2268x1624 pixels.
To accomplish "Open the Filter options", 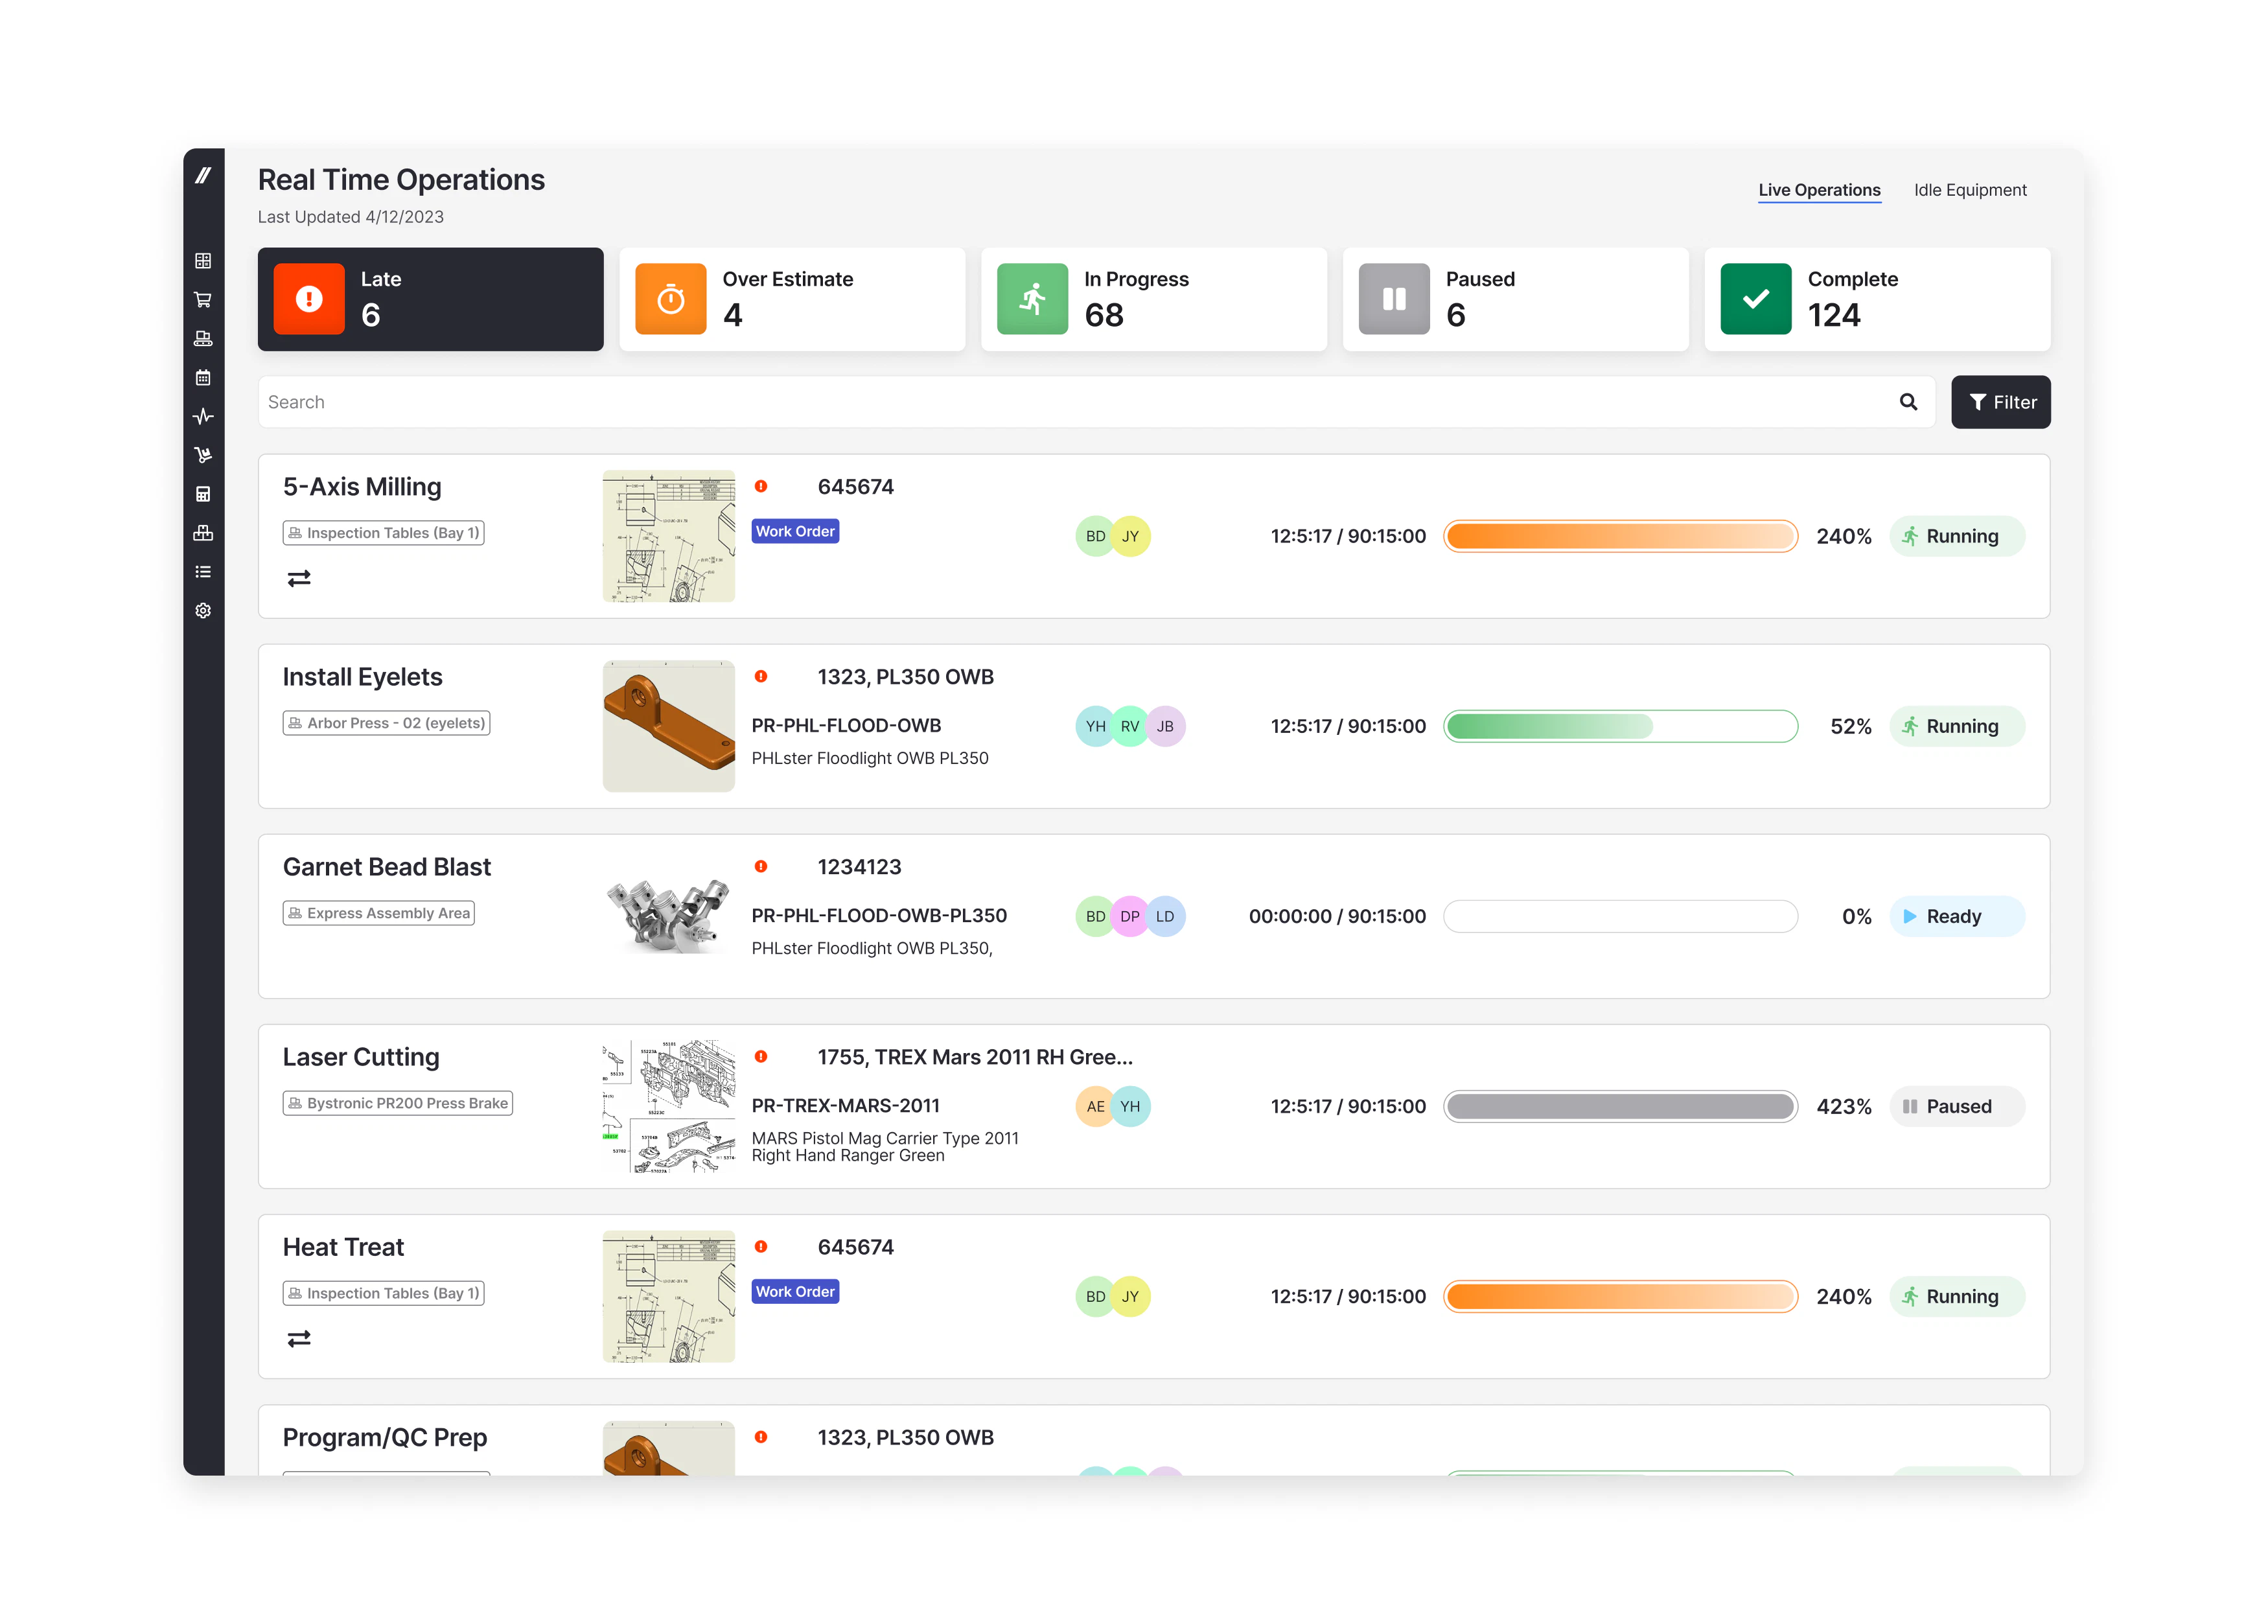I will point(2000,401).
